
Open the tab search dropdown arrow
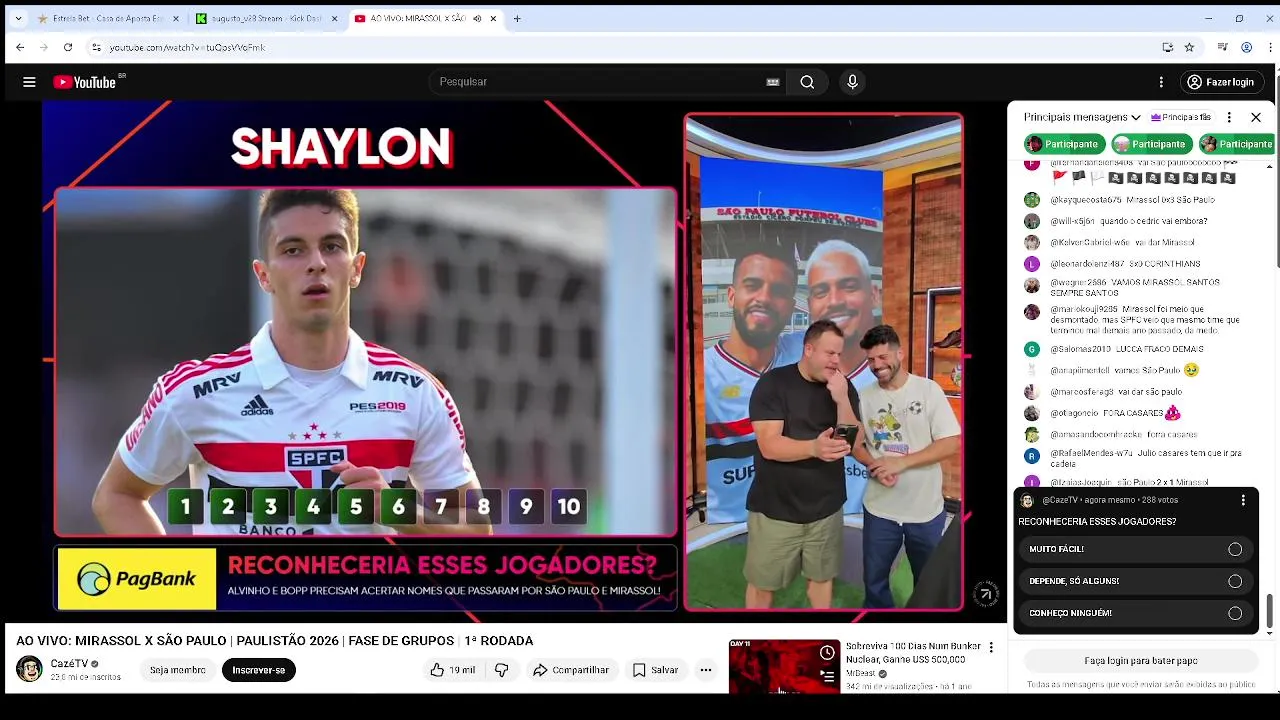point(18,18)
